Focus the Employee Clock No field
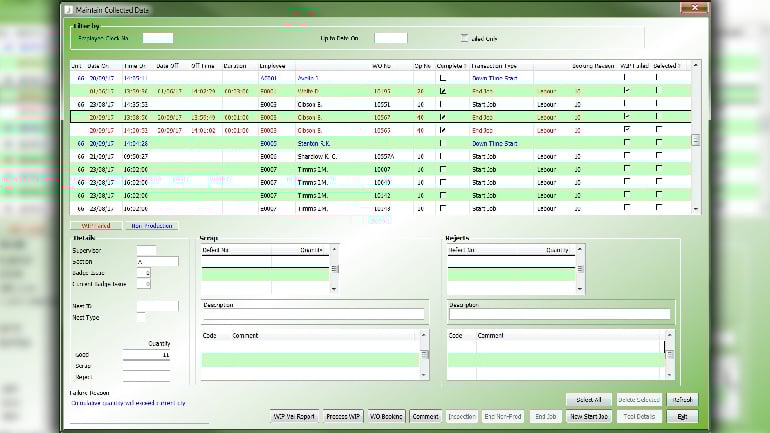This screenshot has height=433, width=770. point(157,38)
